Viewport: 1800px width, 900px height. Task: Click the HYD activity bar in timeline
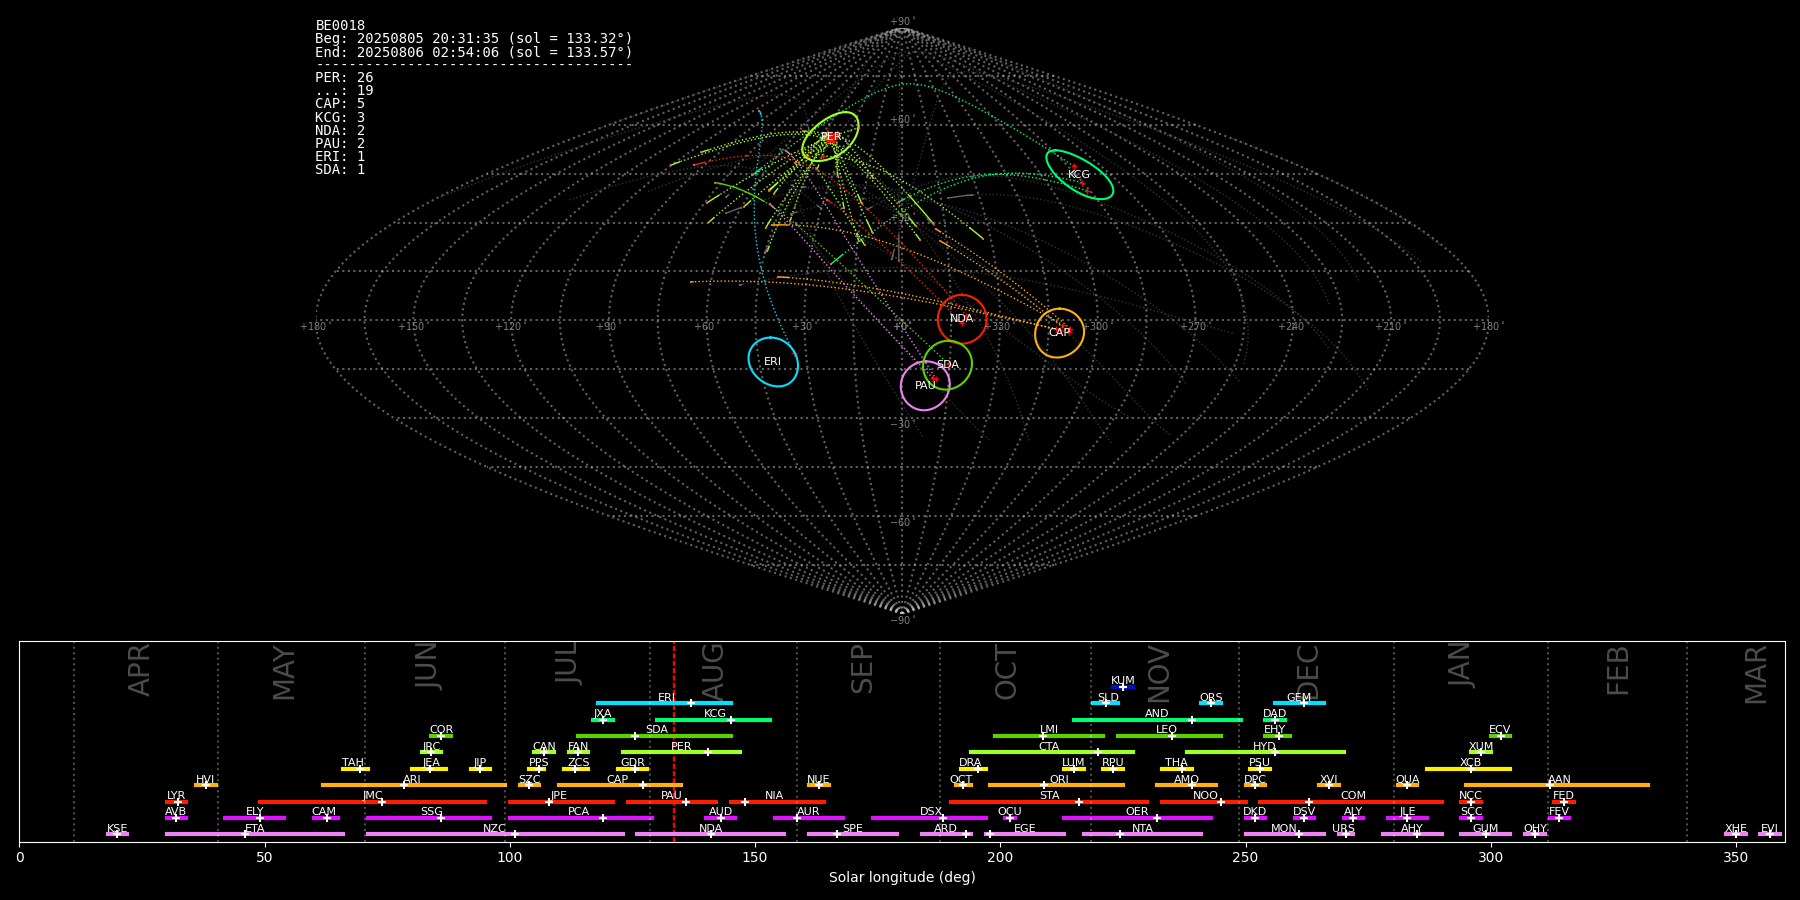(x=1265, y=752)
